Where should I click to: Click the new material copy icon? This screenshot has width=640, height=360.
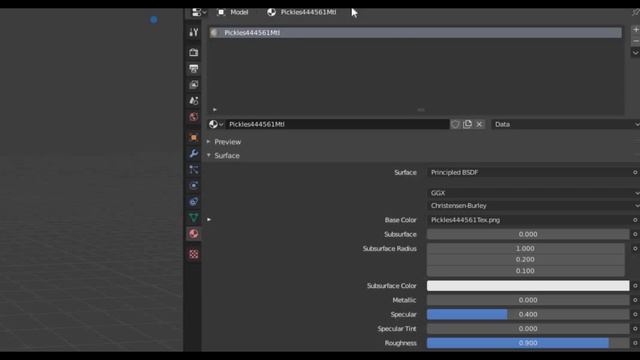pos(467,124)
